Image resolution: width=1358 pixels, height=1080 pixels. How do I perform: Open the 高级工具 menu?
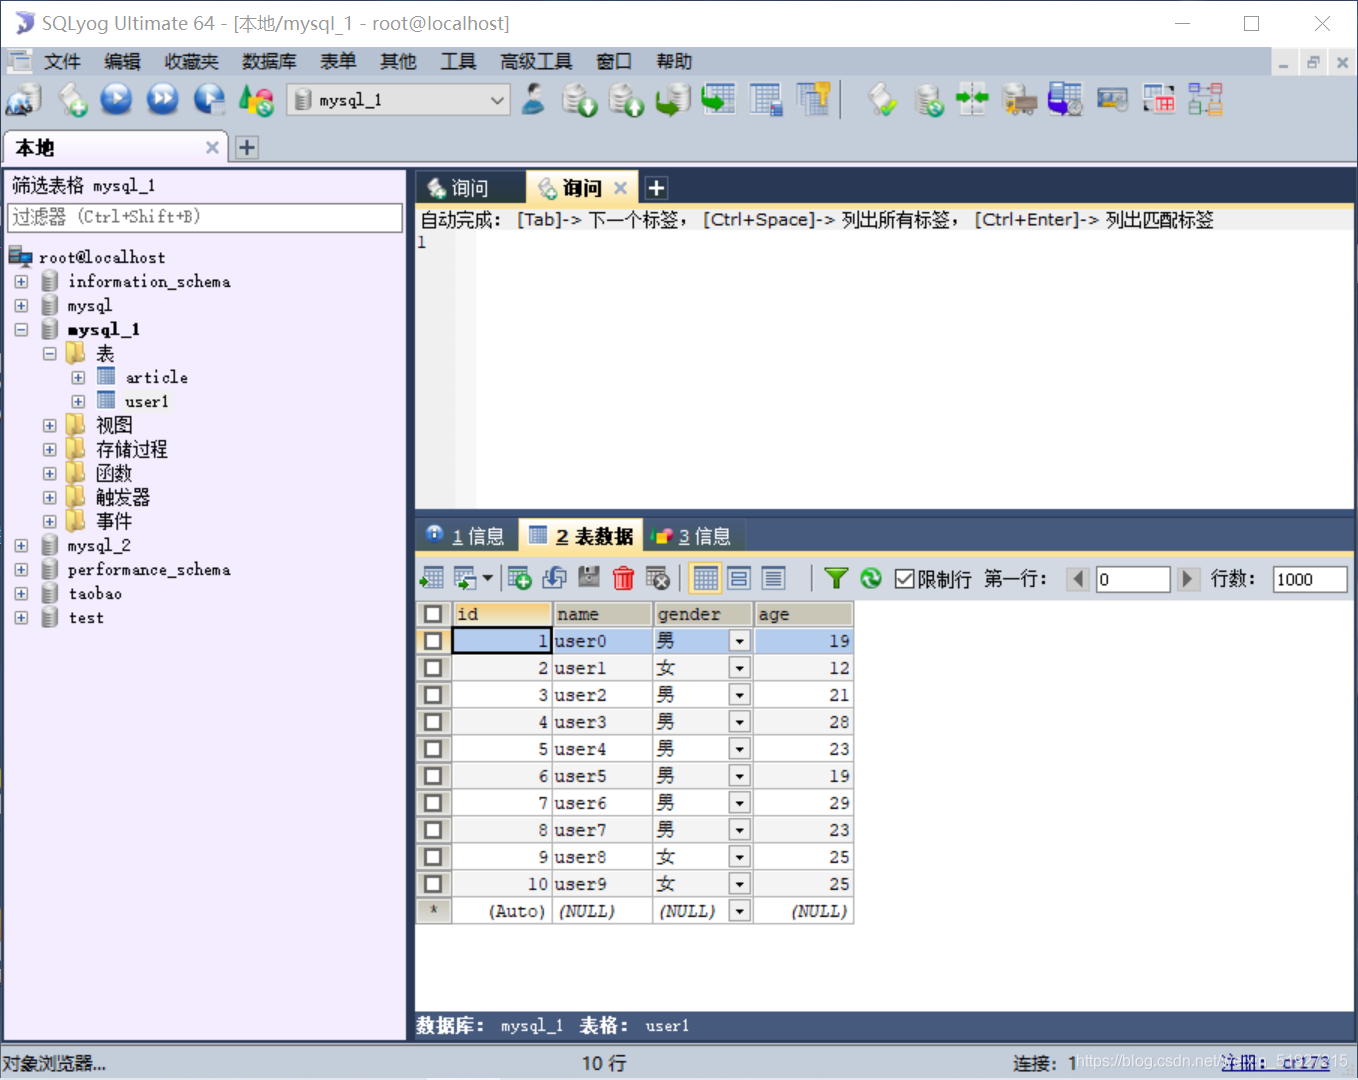tap(536, 62)
